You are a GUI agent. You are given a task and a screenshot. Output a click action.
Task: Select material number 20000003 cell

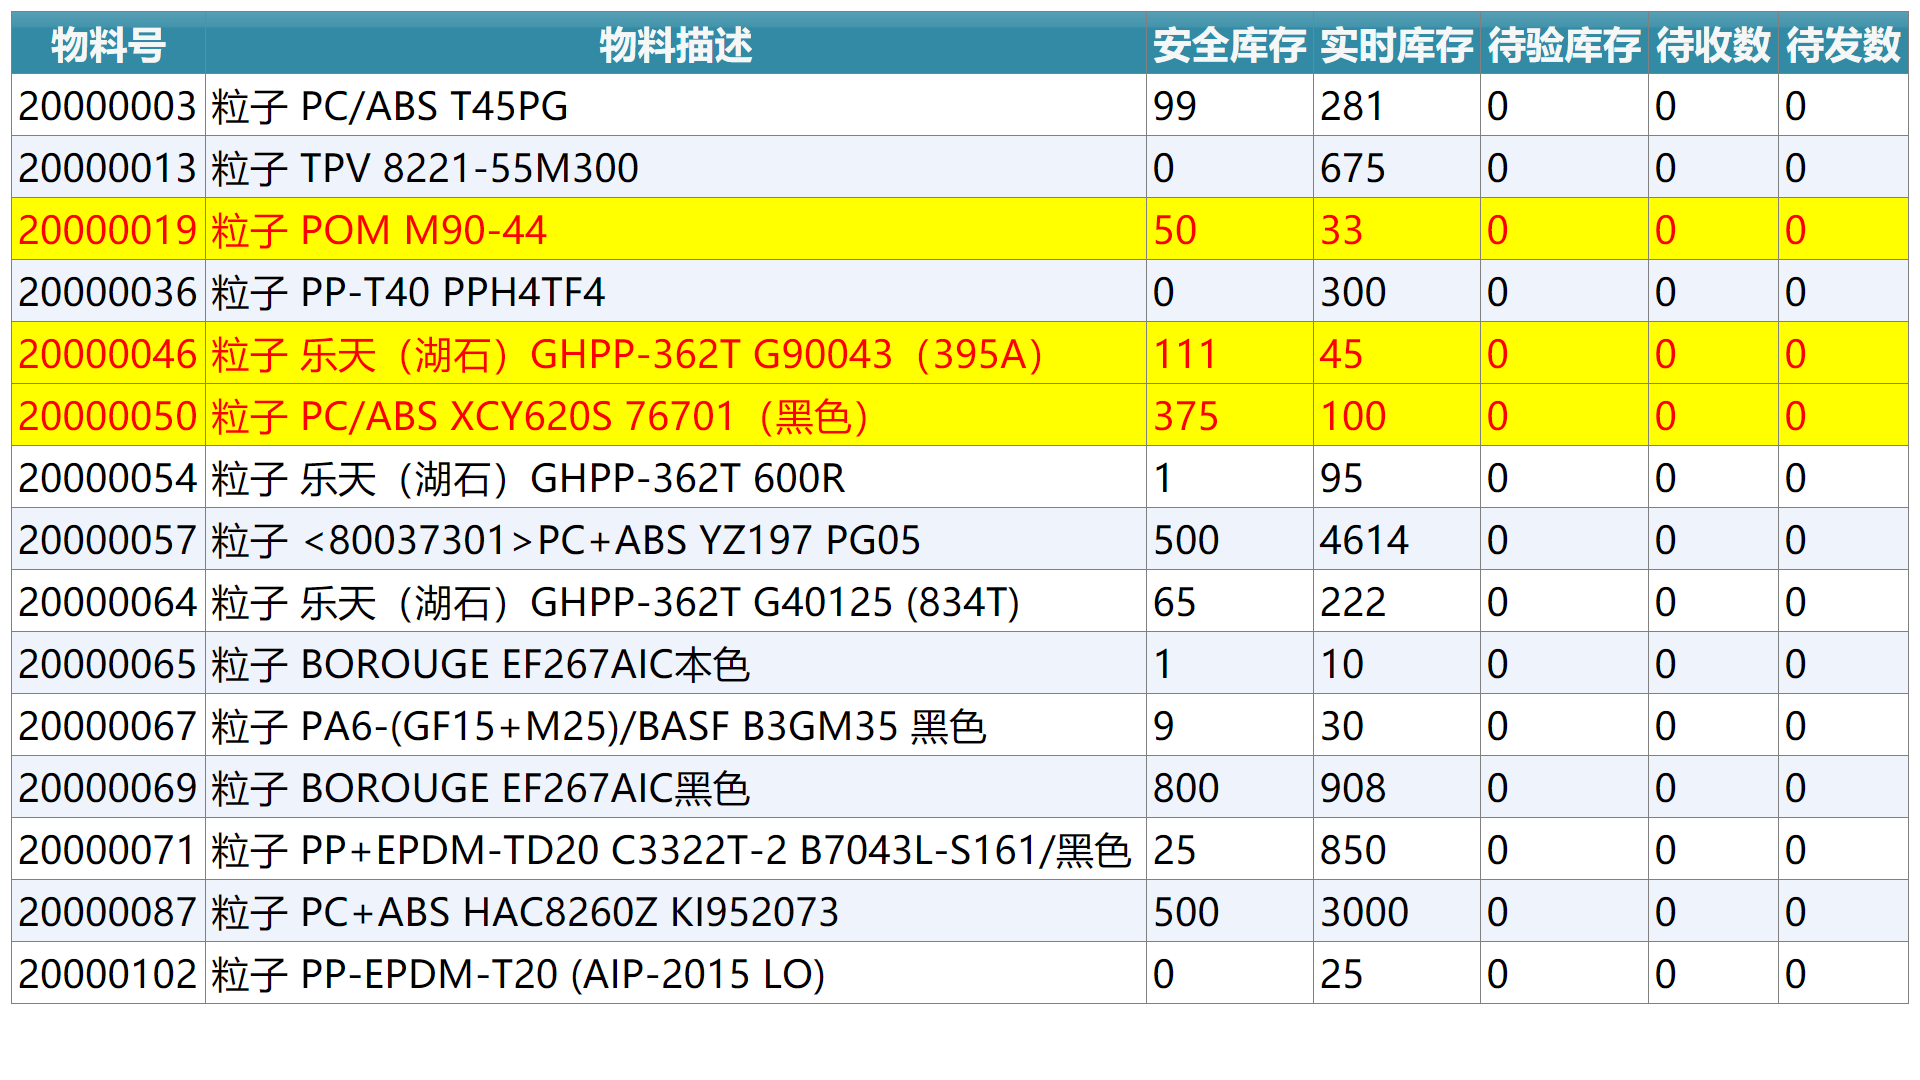click(x=108, y=106)
